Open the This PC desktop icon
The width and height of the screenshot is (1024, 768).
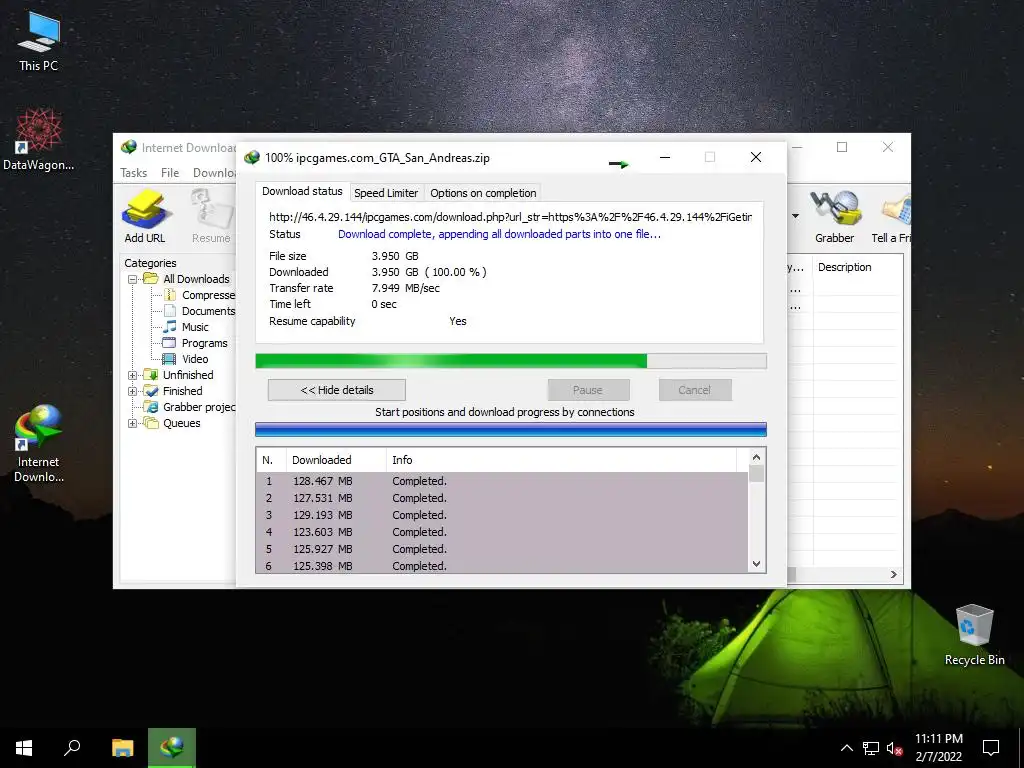(39, 41)
